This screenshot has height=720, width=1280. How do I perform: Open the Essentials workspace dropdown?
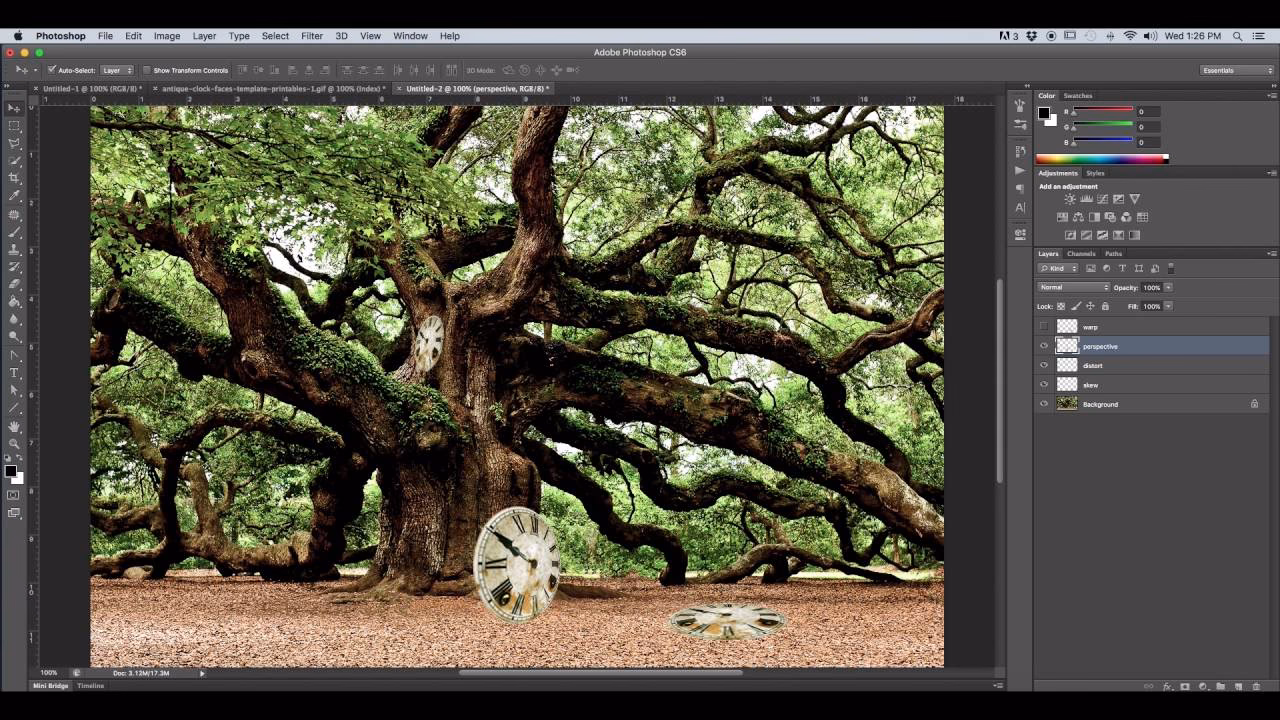point(1237,70)
